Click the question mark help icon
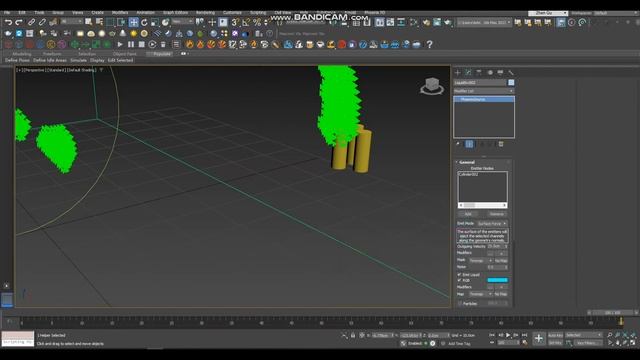 429,44
